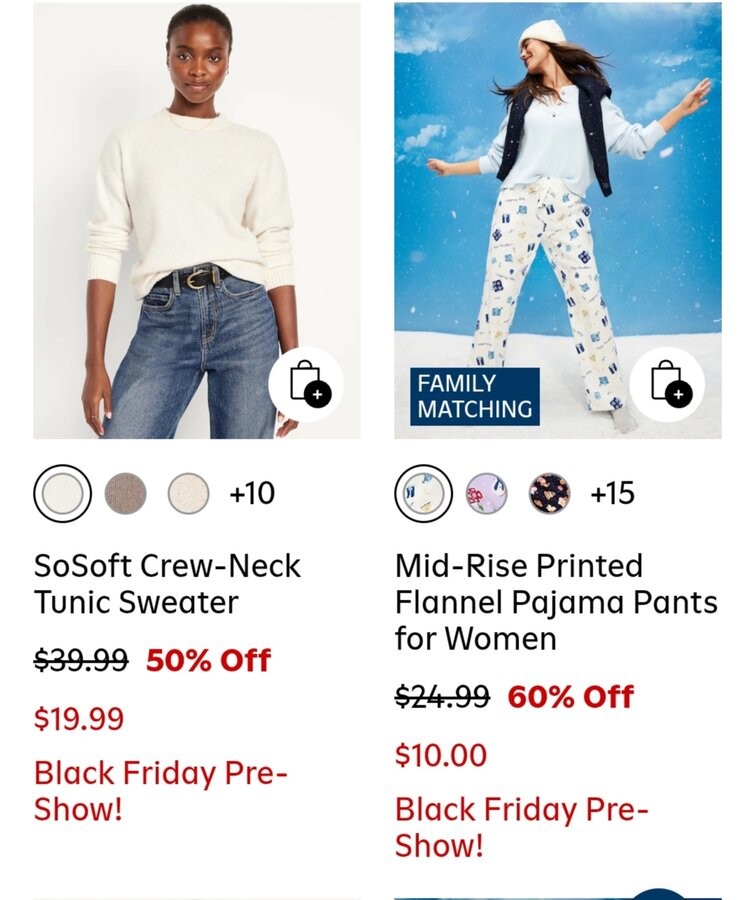
Task: Quick-add flannel pajama pants to bag
Action: [667, 384]
